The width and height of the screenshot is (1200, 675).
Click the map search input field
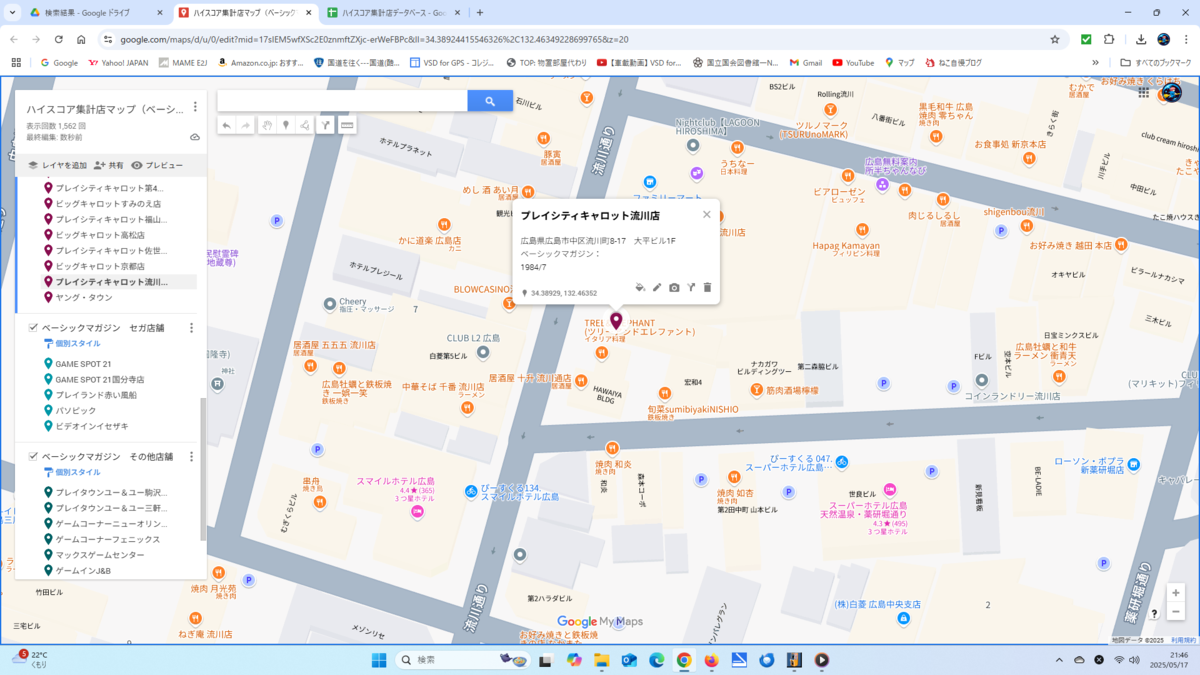coord(342,101)
